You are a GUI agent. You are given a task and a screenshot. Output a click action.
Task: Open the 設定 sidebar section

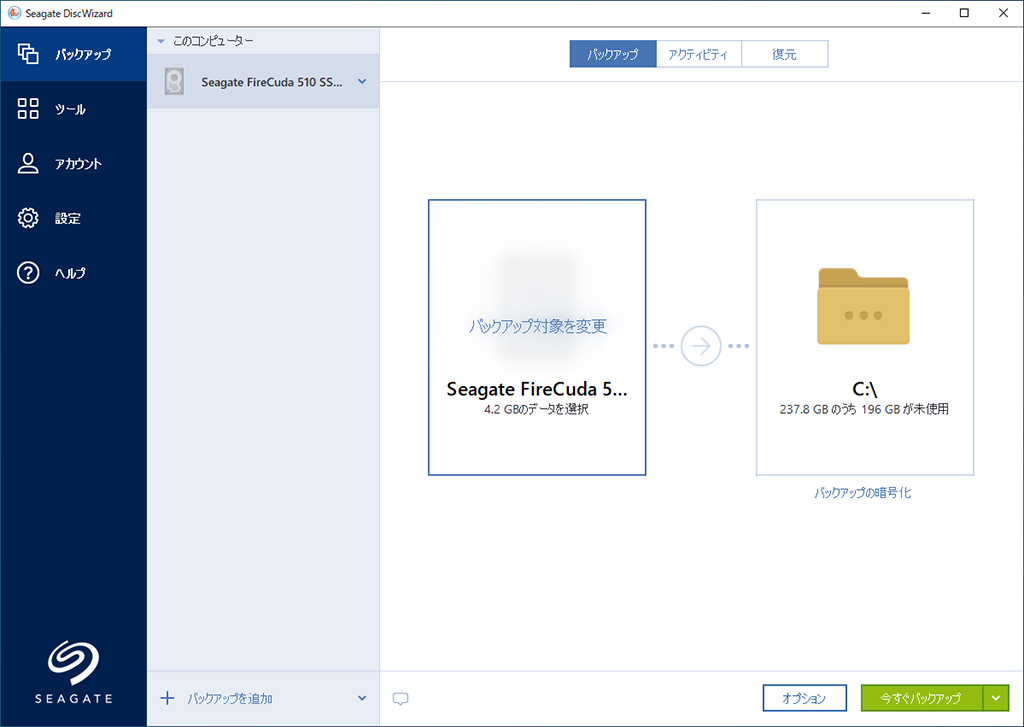click(73, 218)
